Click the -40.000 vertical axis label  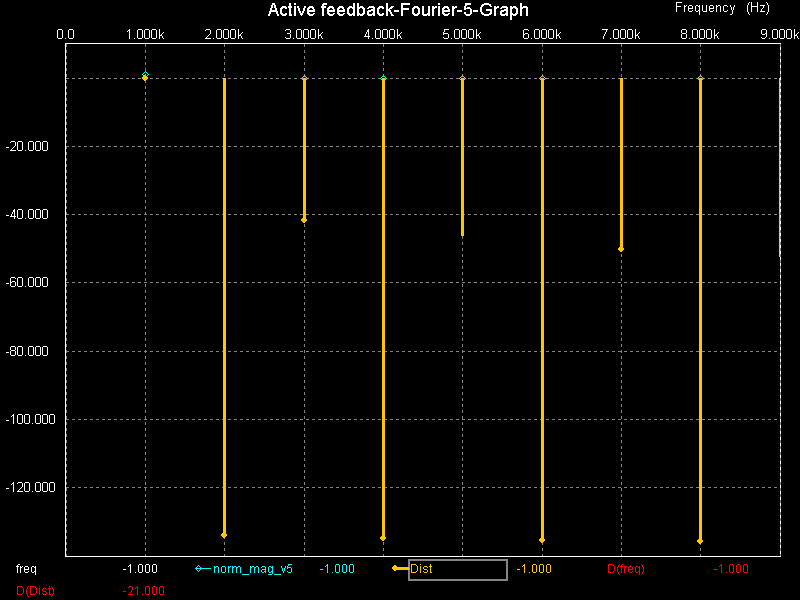(27, 214)
